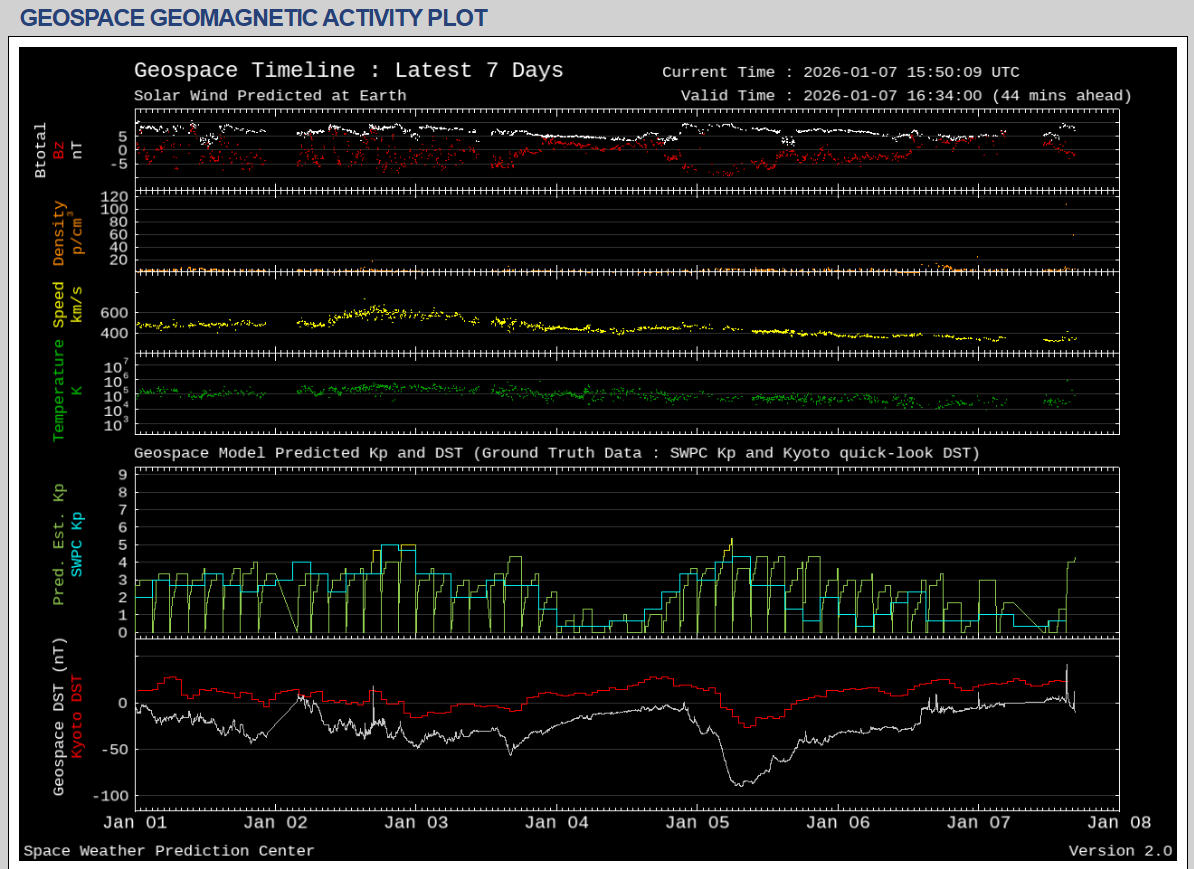Click the Jan 02 date marker
This screenshot has width=1194, height=869.
click(275, 823)
